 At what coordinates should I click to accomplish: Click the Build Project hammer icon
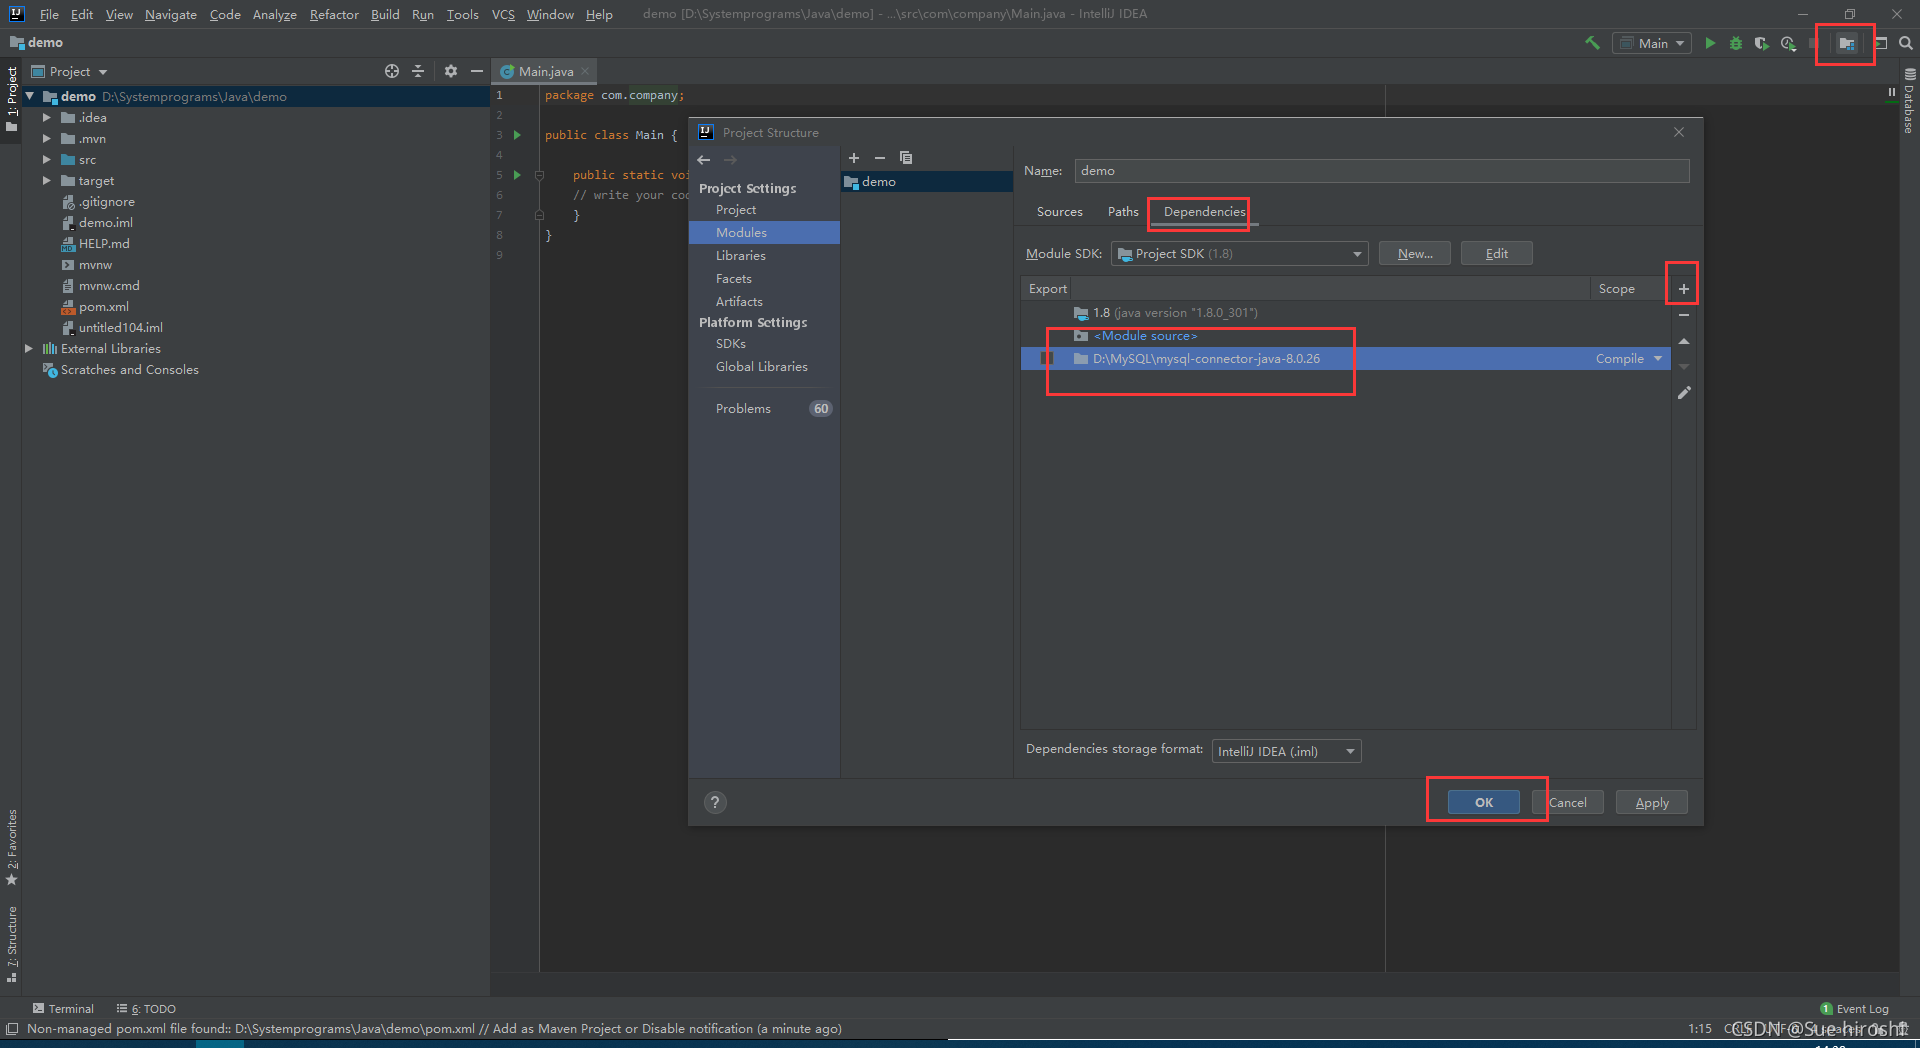click(1593, 43)
